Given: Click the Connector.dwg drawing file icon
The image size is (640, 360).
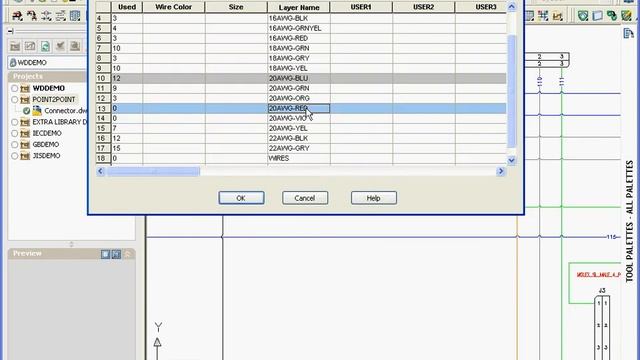Looking at the screenshot, I should [37, 111].
